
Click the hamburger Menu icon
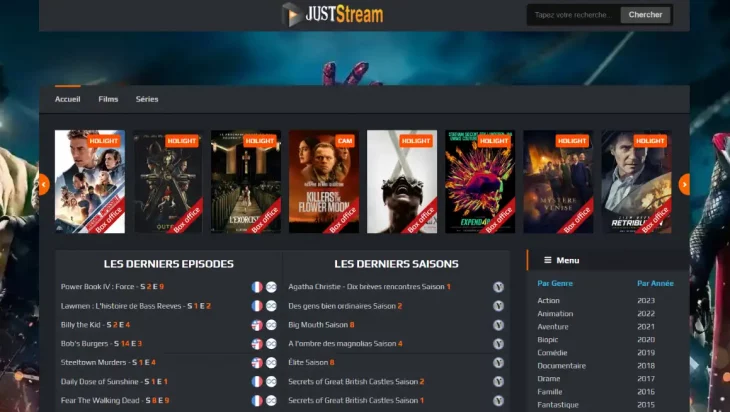548,260
